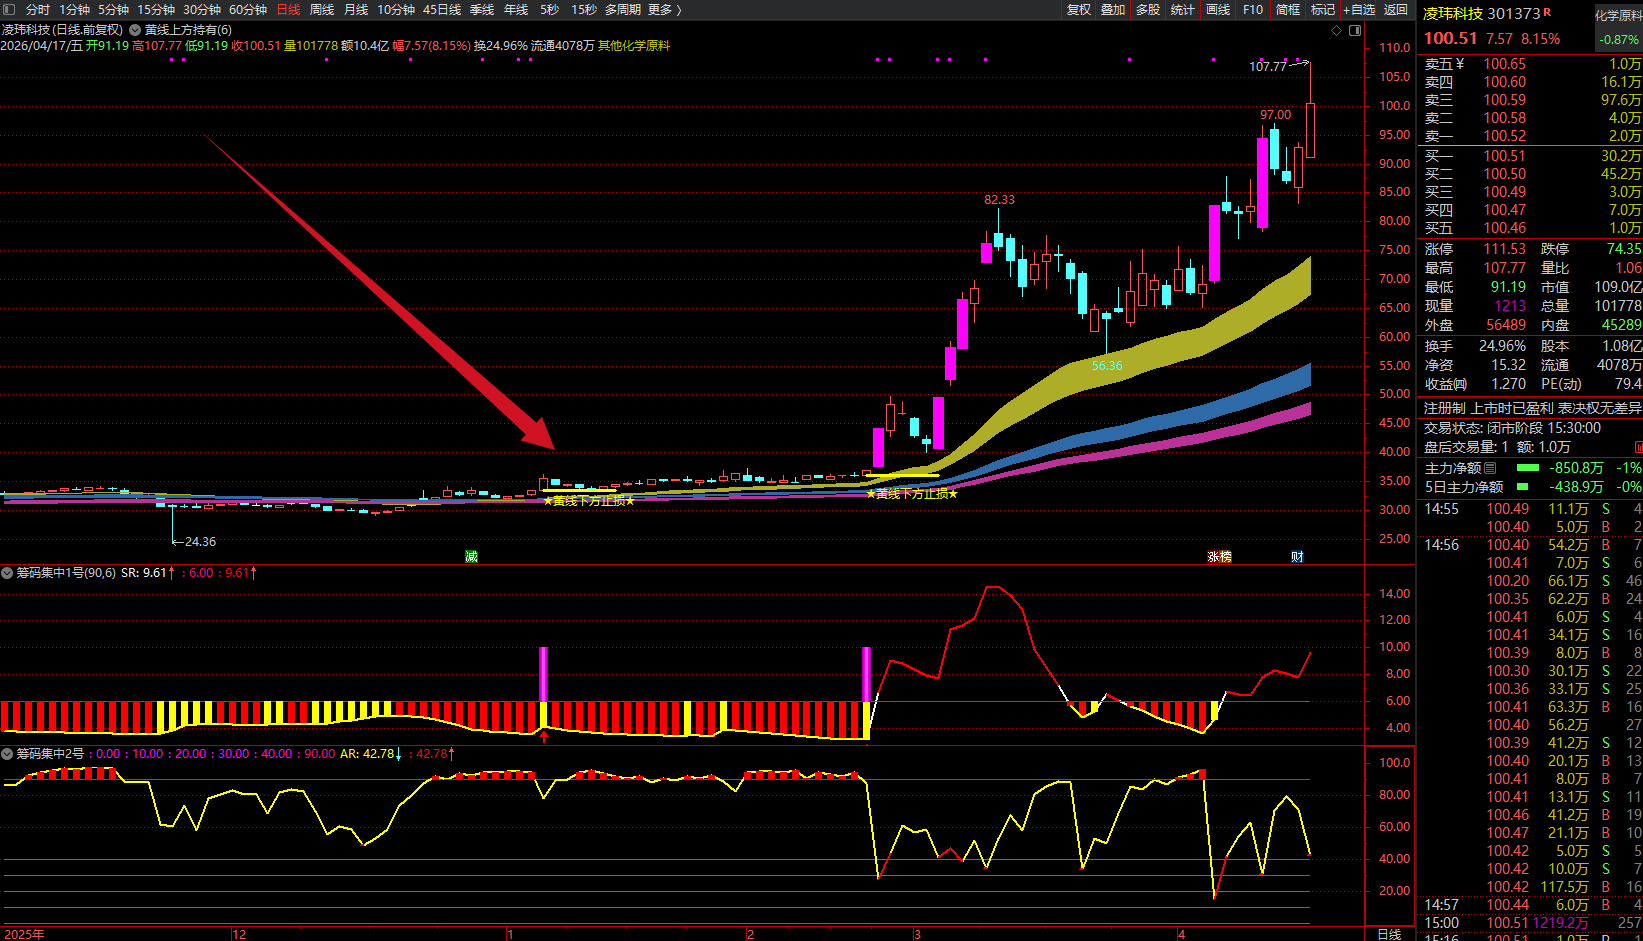
Task: Toggle 简框 simple frame mode
Action: [1288, 9]
